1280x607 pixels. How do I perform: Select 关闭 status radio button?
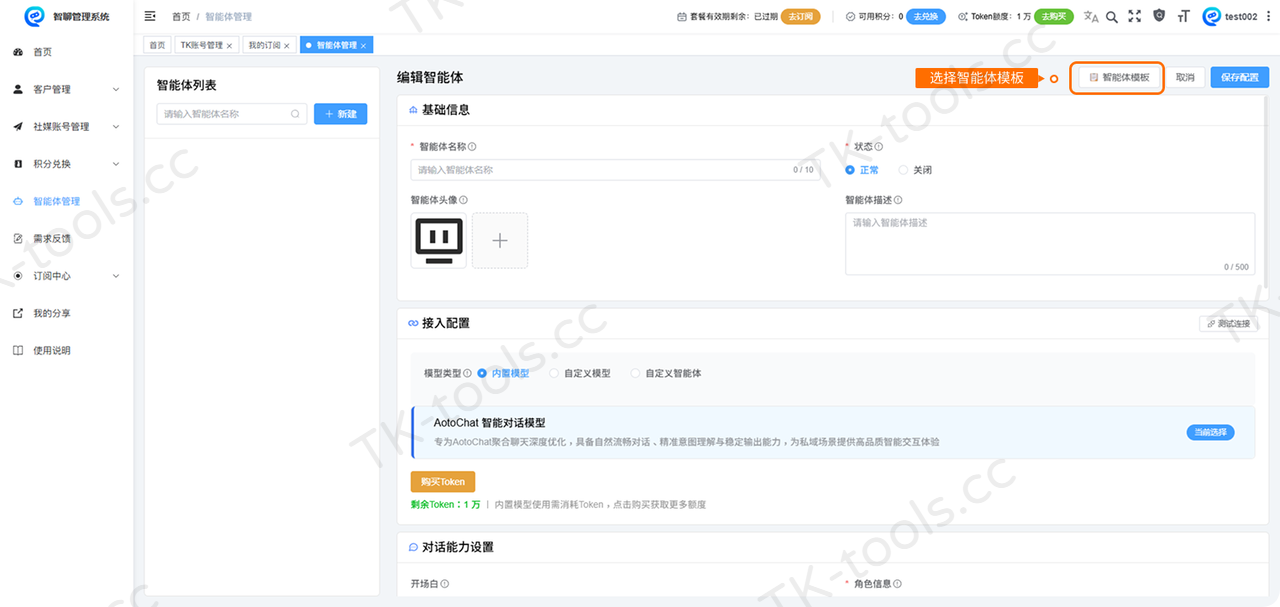(904, 170)
